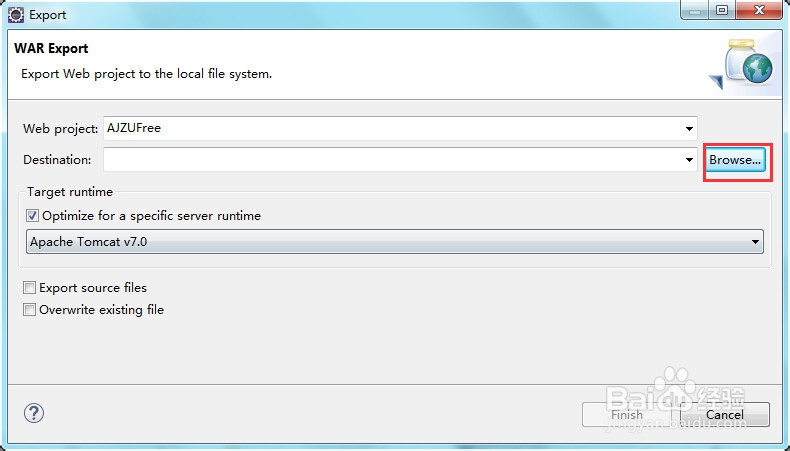Screen dimensions: 790x451
Task: Click the Cancel button
Action: point(725,414)
